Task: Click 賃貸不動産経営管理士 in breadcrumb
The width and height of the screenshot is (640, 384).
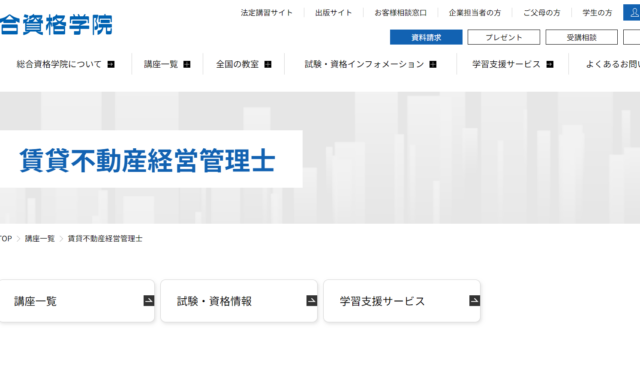Action: click(x=105, y=239)
